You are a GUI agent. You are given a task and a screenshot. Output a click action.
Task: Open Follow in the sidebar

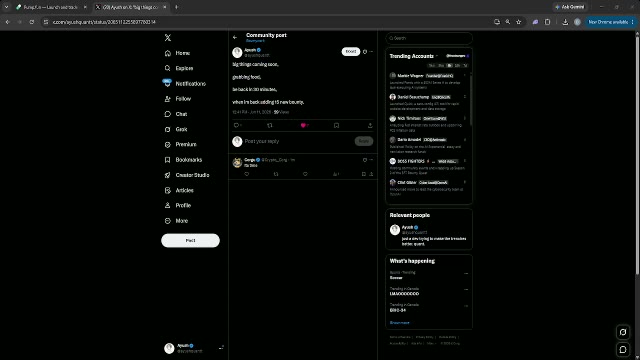[x=178, y=99]
